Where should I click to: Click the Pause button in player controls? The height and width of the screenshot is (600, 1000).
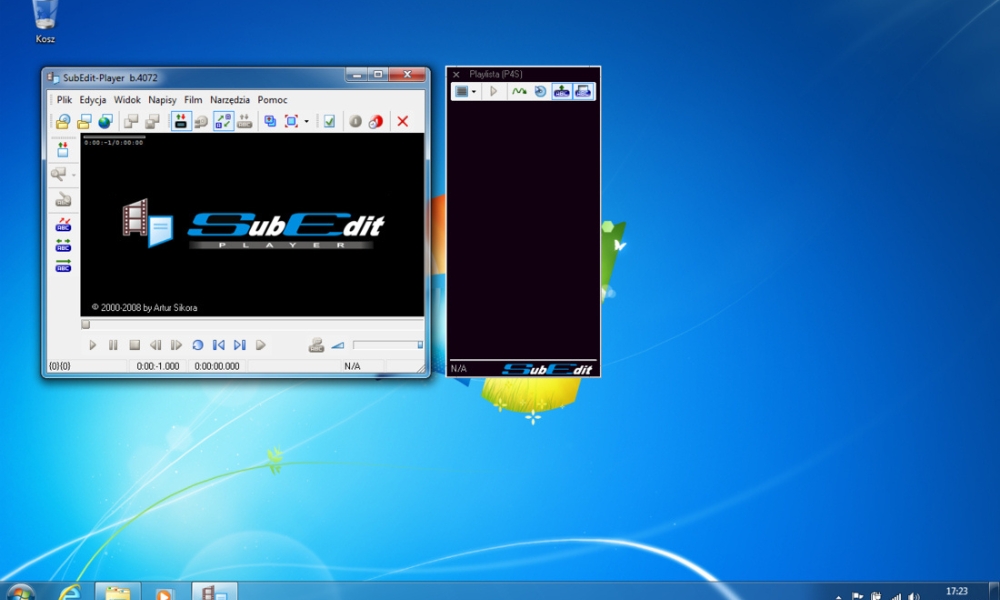pos(113,345)
